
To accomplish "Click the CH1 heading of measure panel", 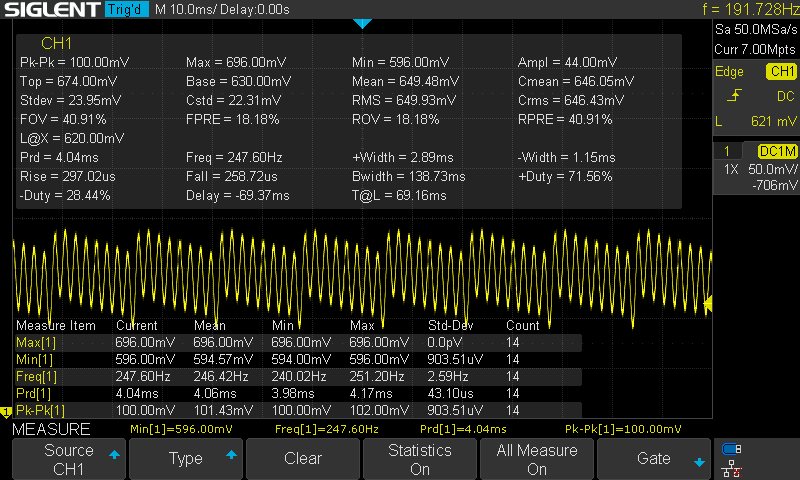I will [x=56, y=43].
